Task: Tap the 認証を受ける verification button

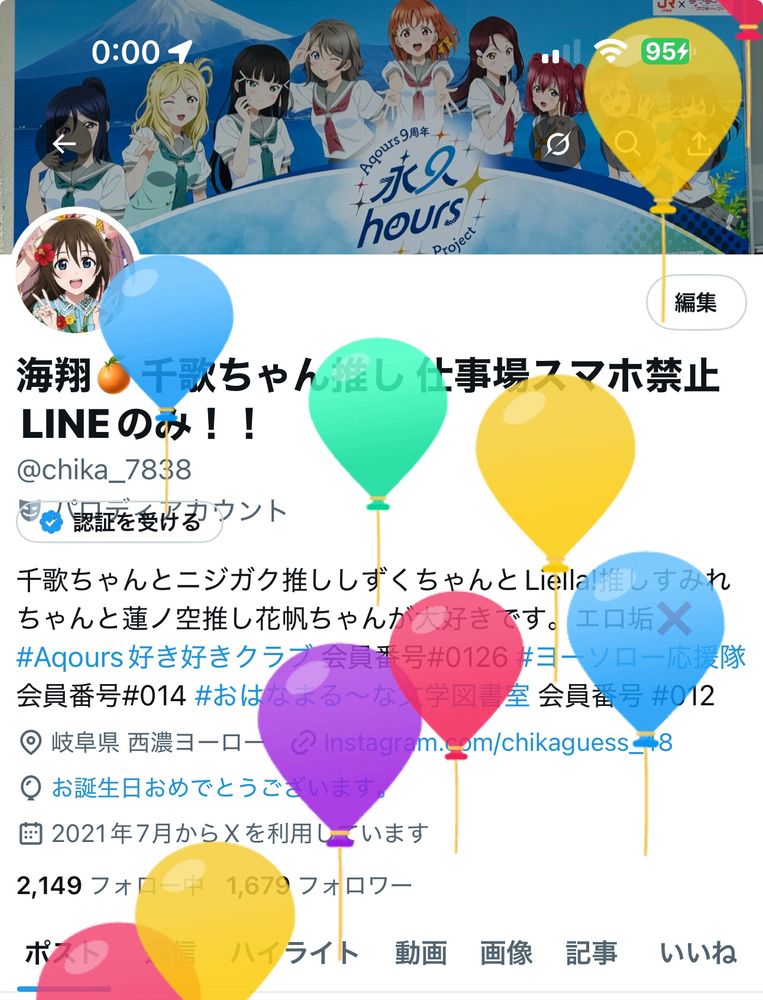Action: click(x=119, y=522)
